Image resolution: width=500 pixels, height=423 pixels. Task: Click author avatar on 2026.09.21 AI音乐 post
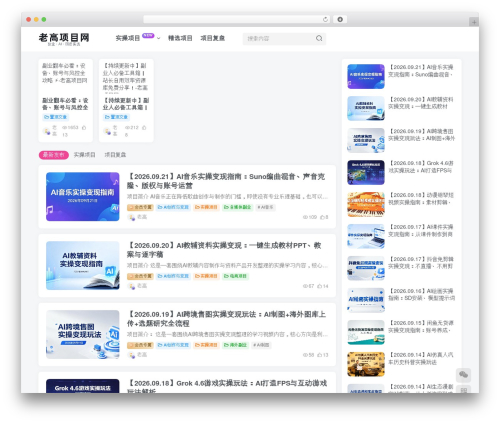click(x=132, y=217)
